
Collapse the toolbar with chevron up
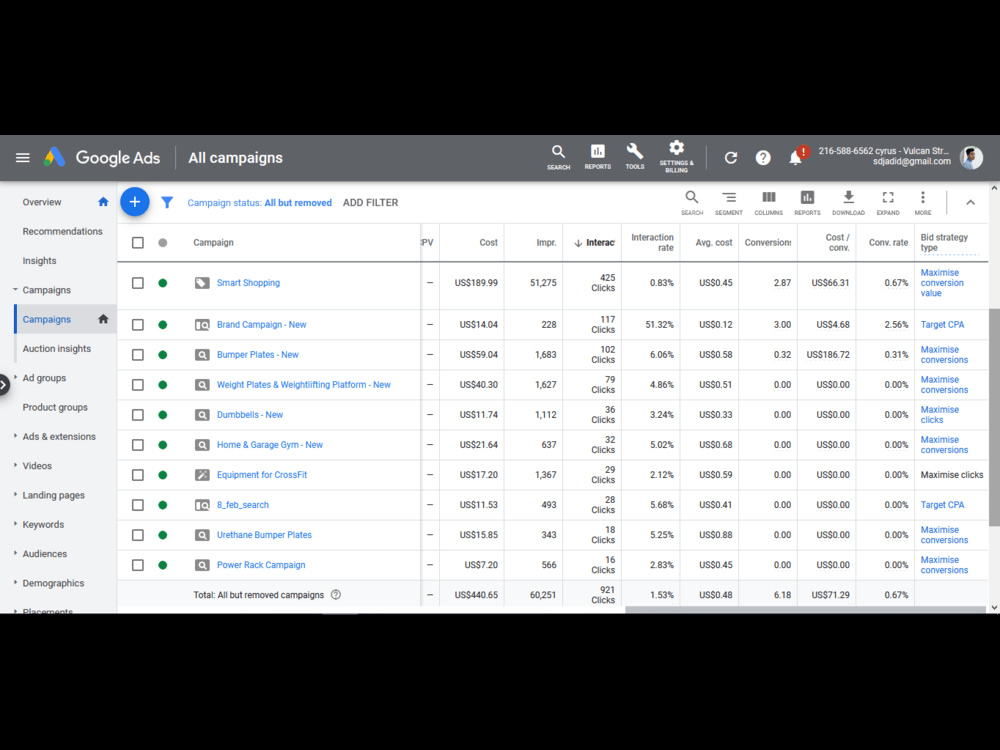pos(970,202)
